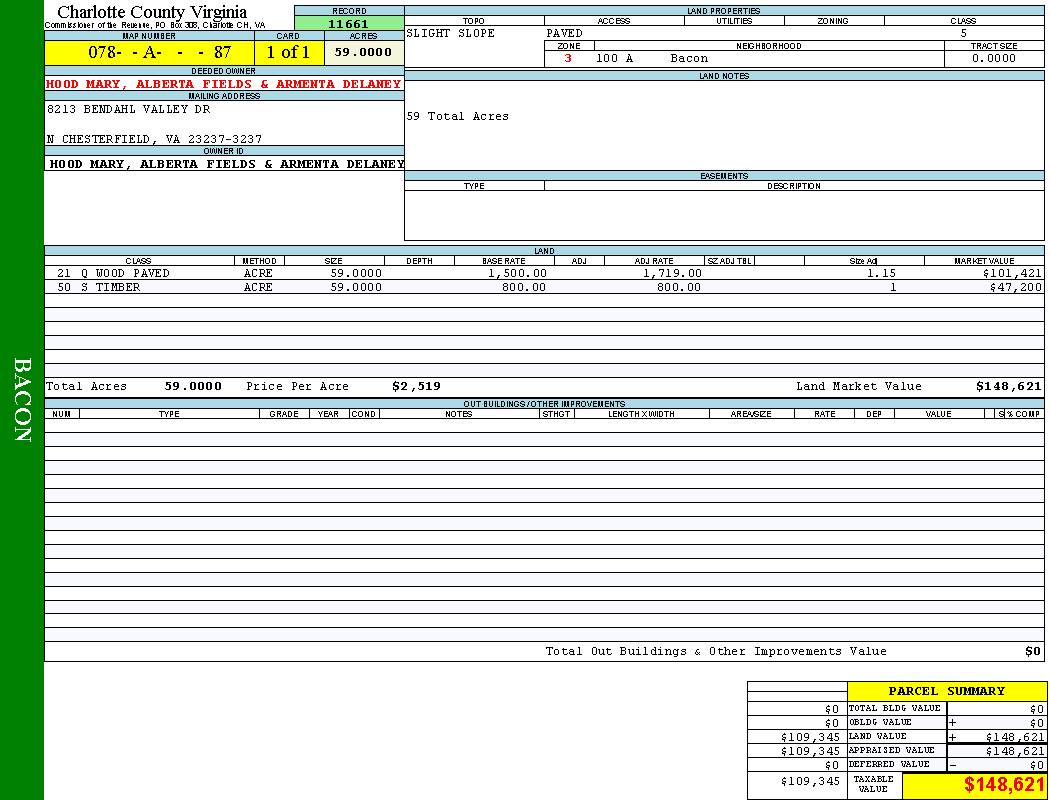Click the PAVED access value
Viewport: 1050px width, 800px height.
coord(565,33)
